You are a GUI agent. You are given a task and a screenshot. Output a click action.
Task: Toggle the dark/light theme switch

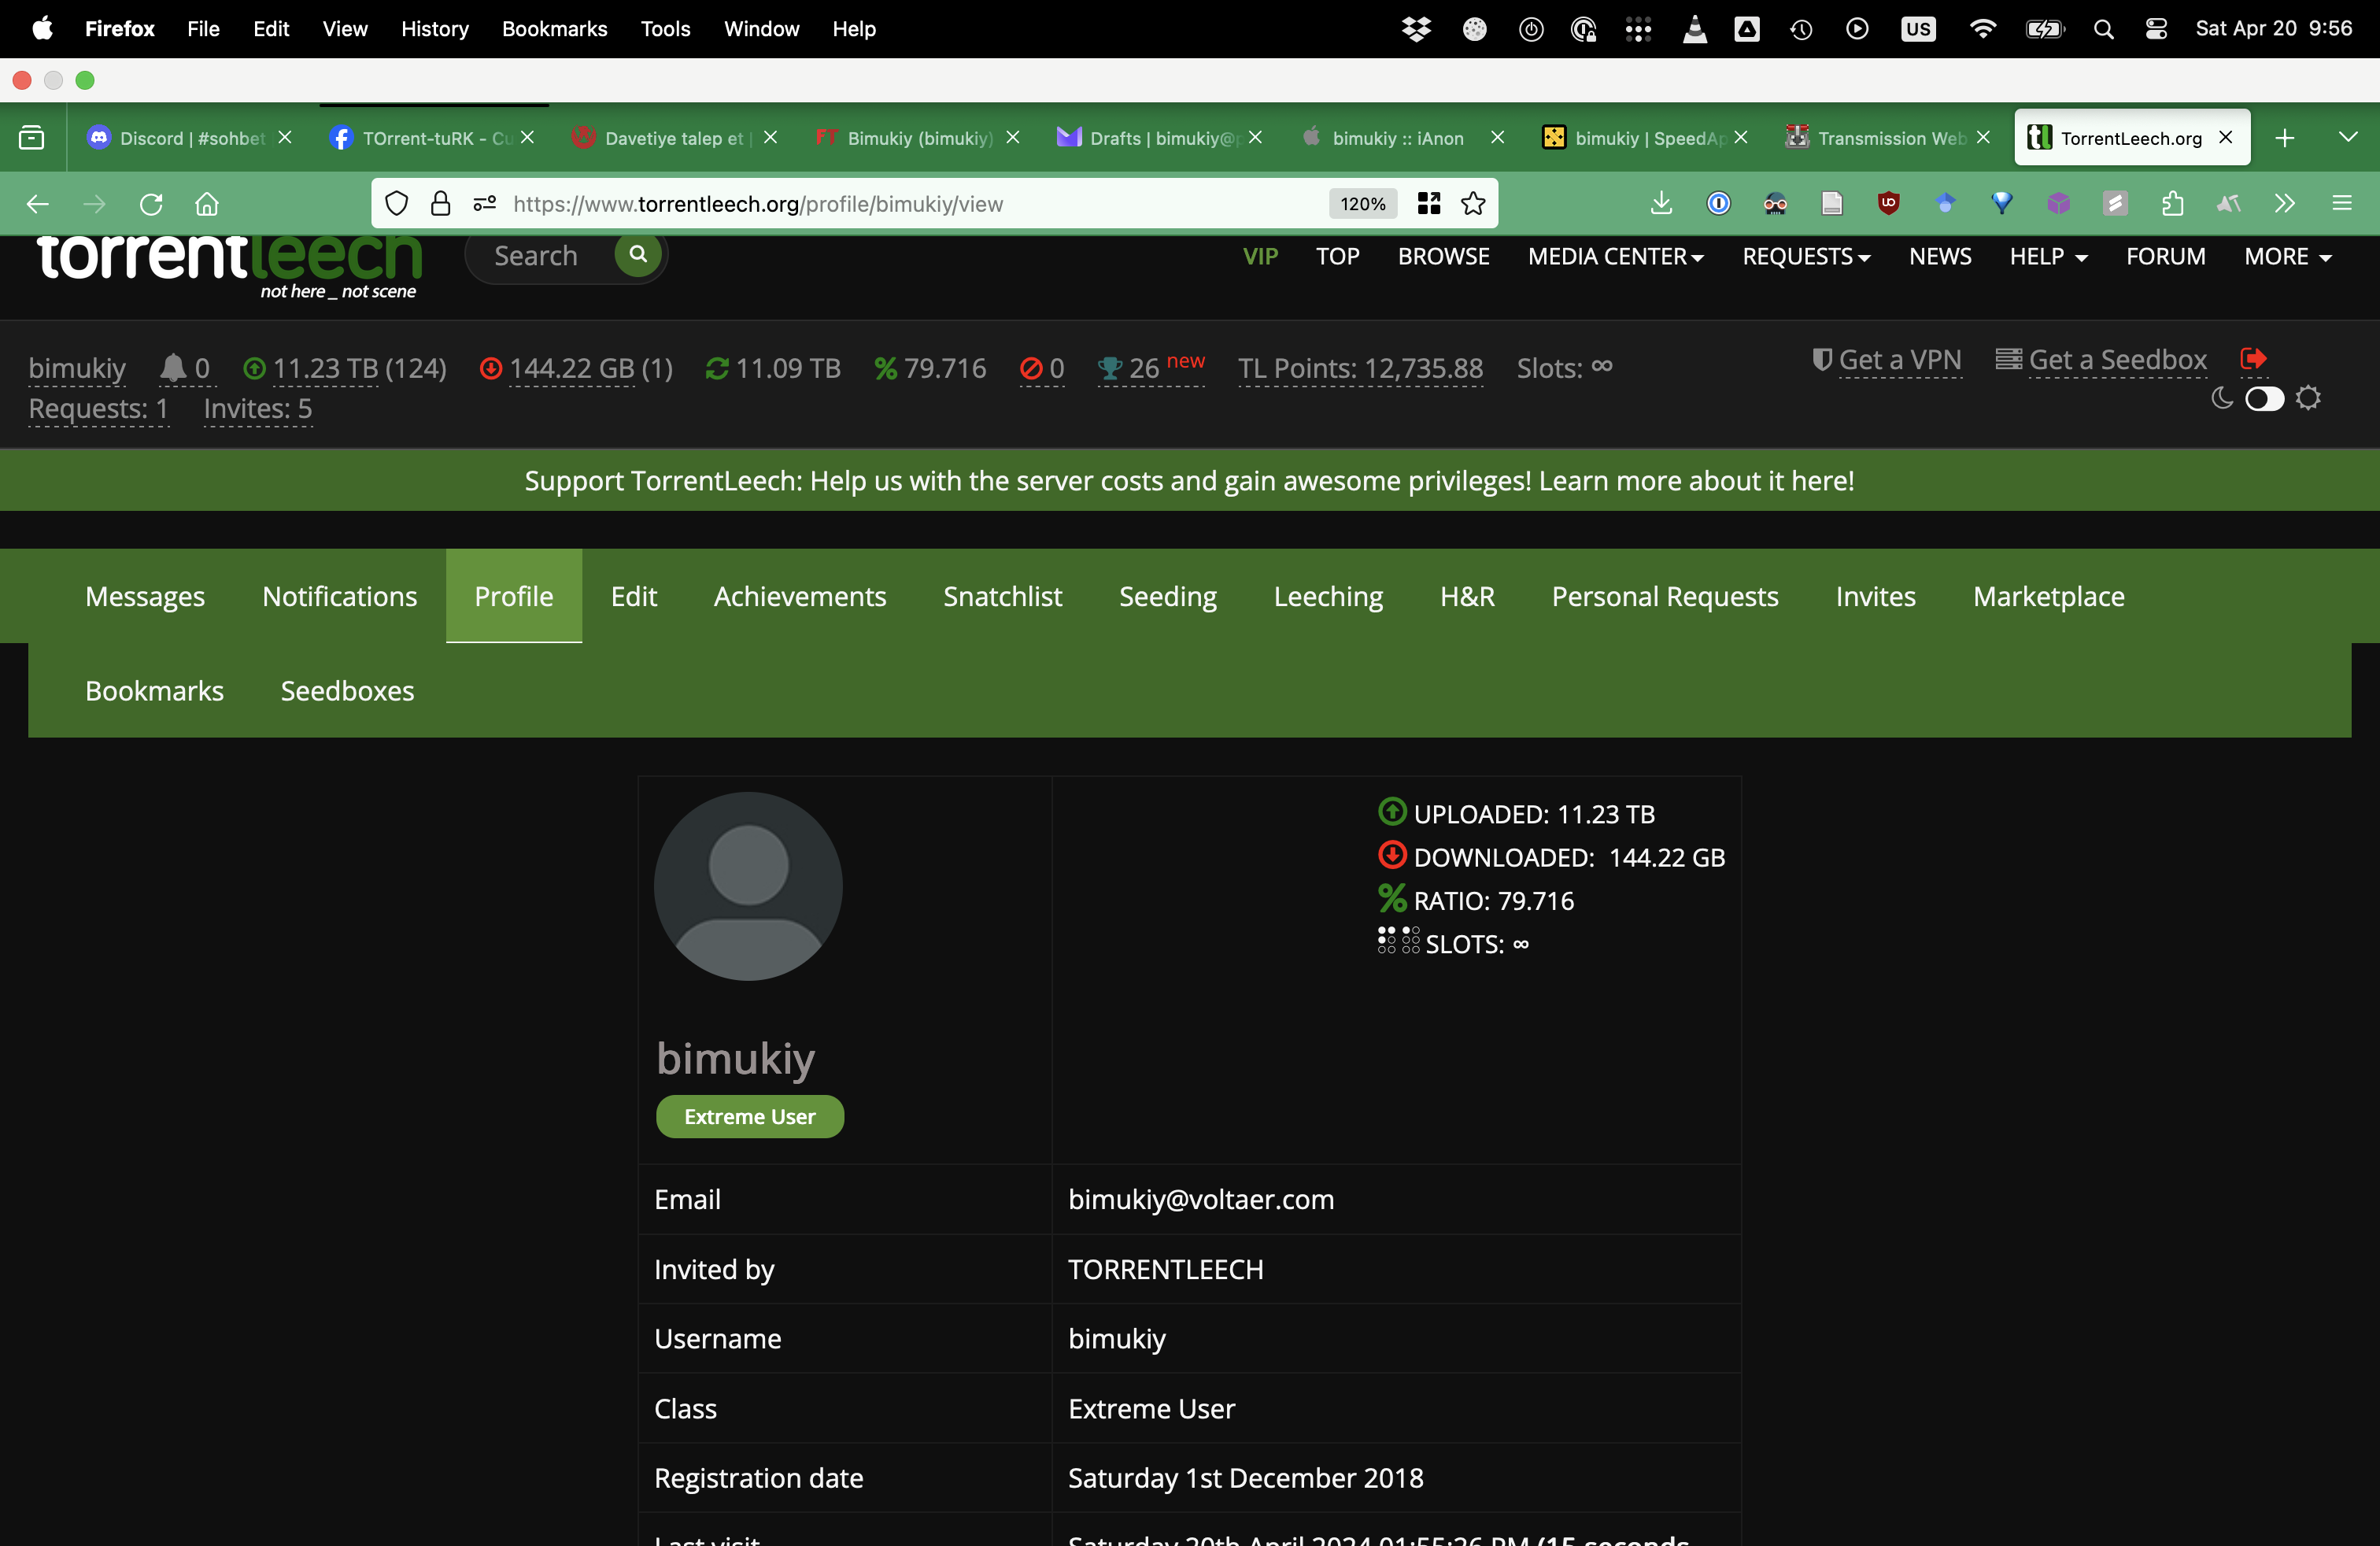[x=2264, y=399]
